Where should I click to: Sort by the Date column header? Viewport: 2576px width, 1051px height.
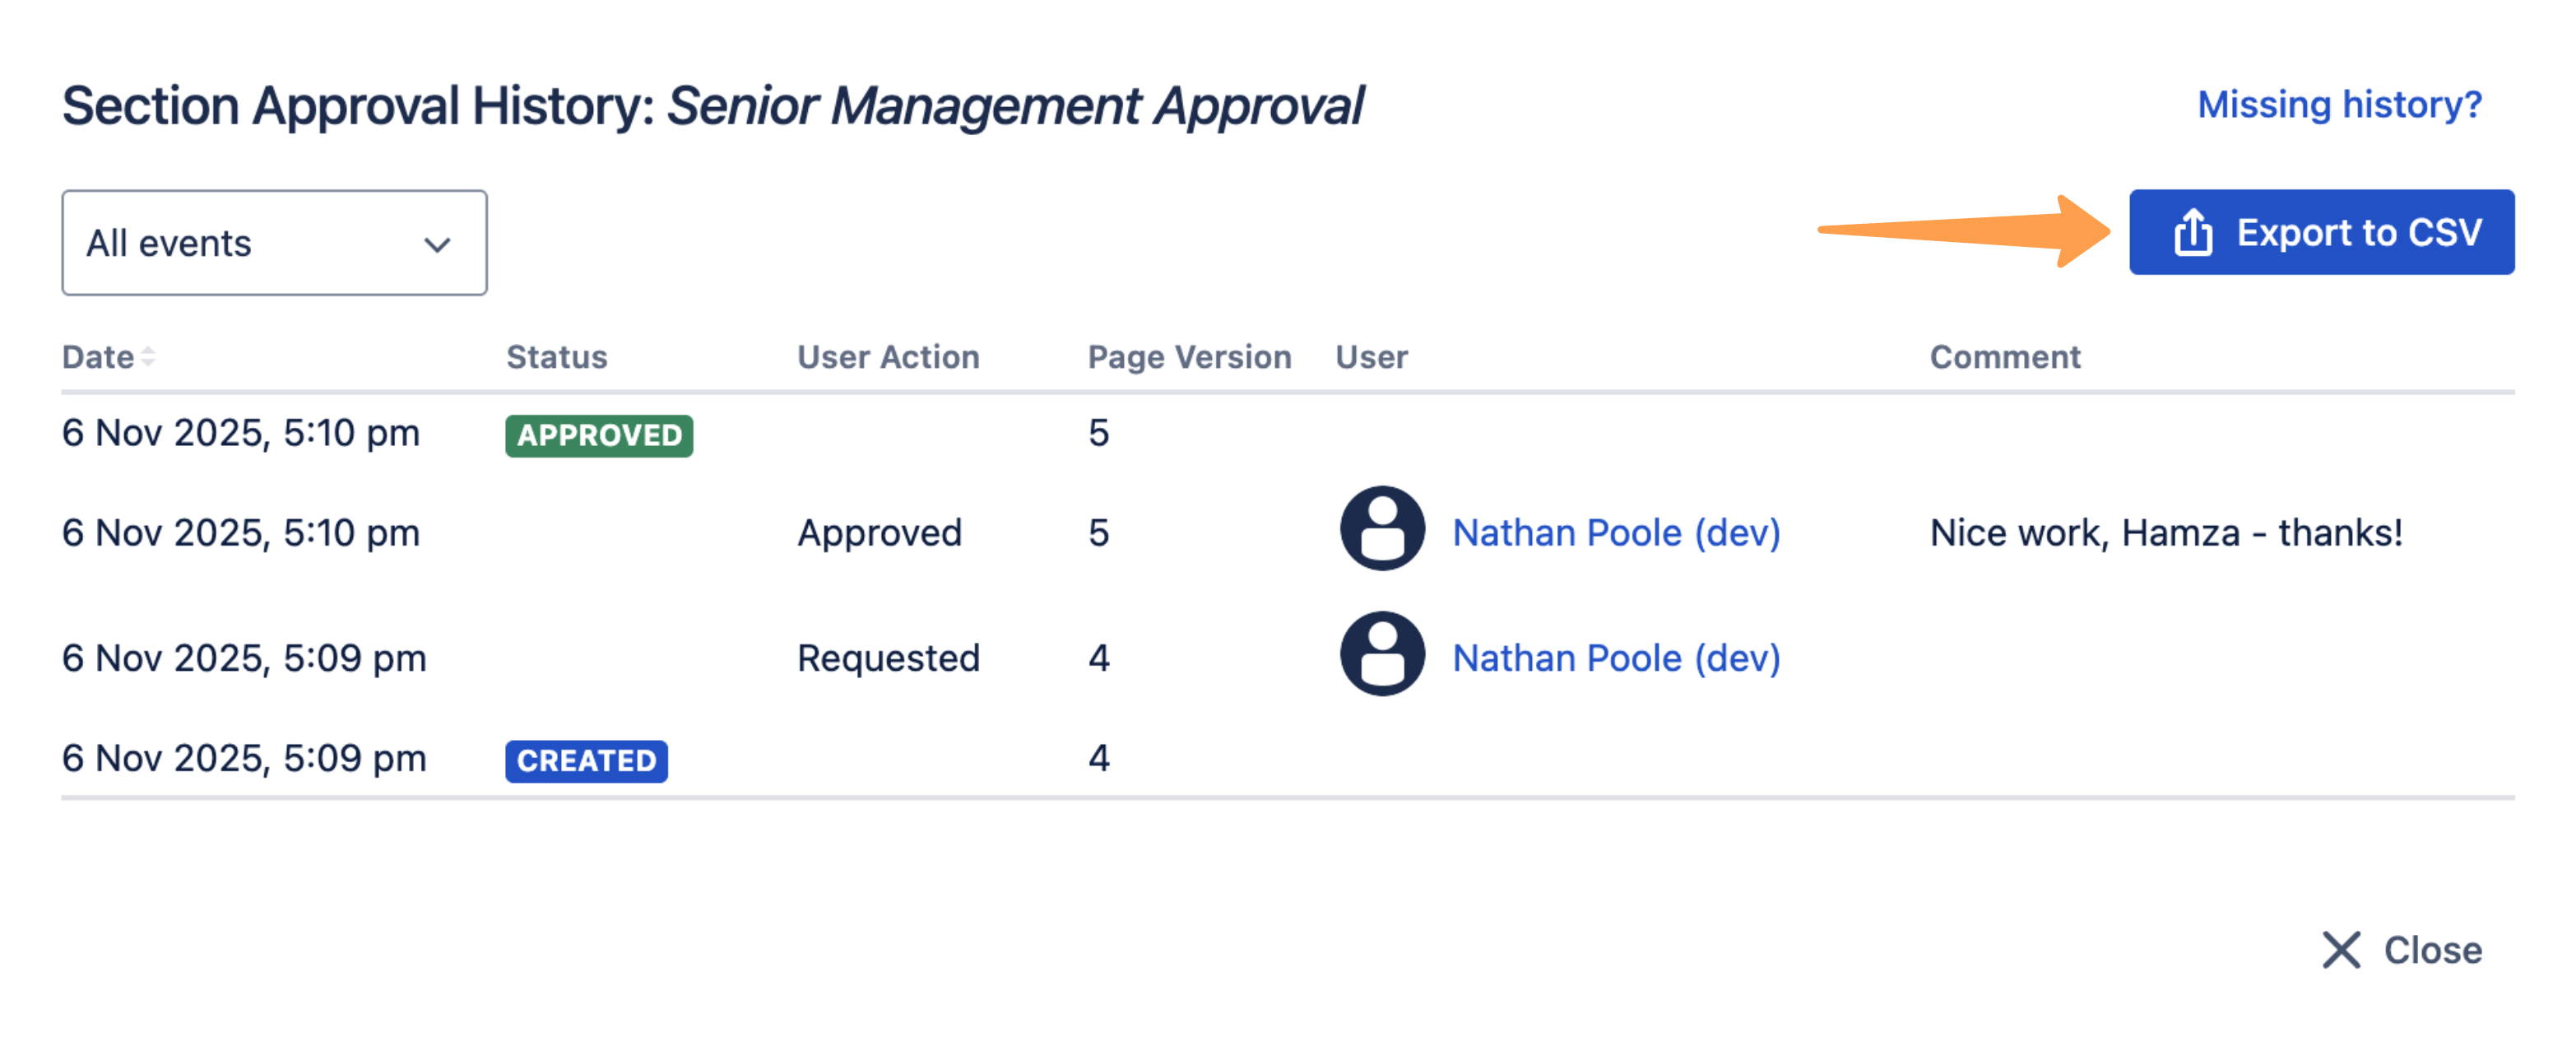[x=98, y=357]
